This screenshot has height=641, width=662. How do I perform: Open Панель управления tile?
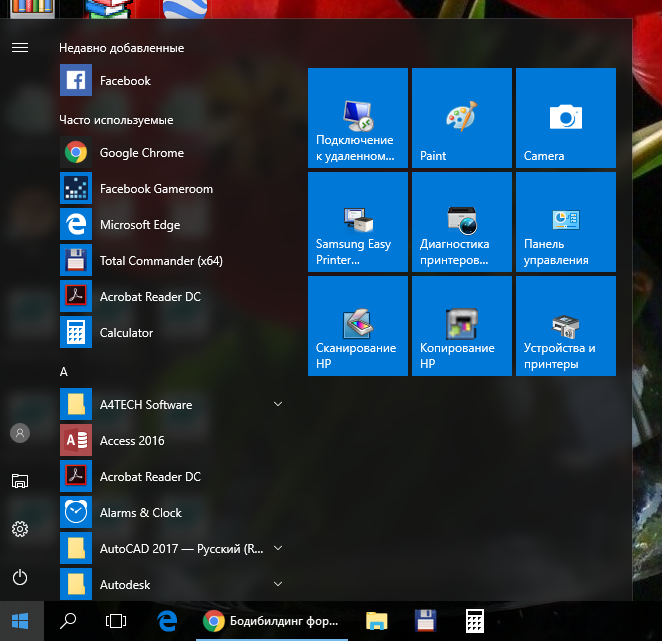(x=565, y=222)
